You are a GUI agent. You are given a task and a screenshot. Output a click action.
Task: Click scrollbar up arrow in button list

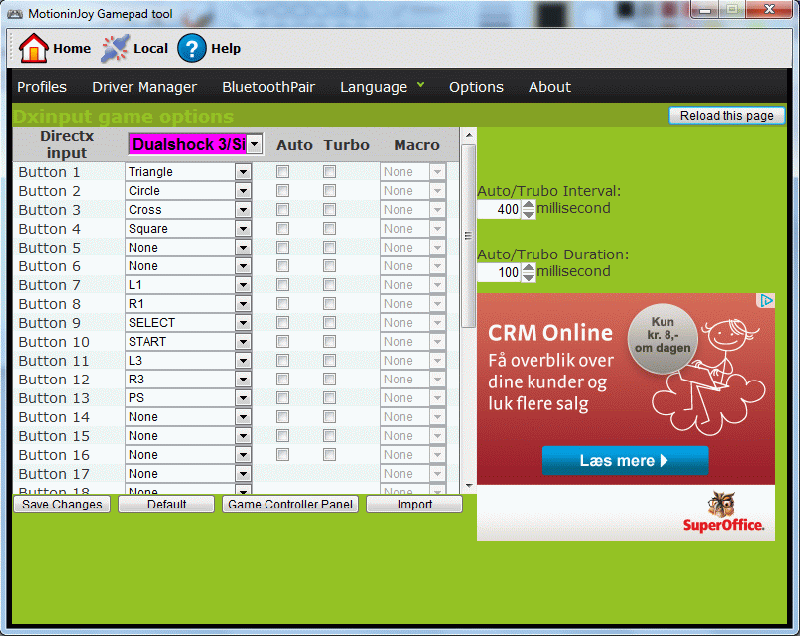469,136
